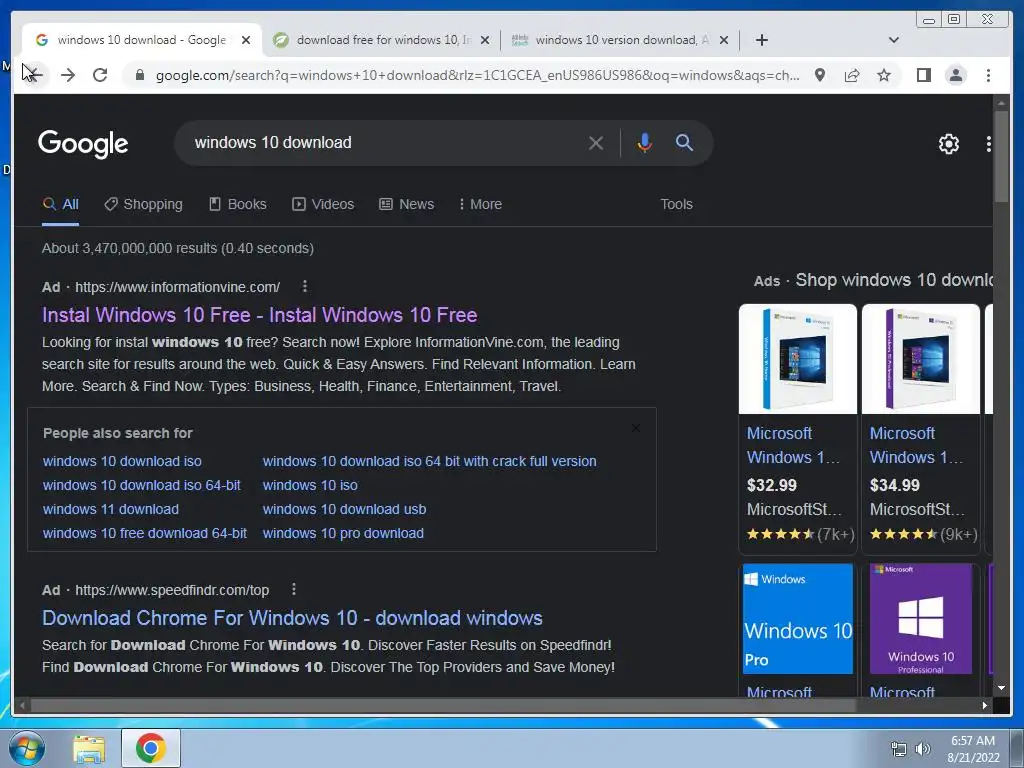Viewport: 1024px width, 768px height.
Task: Open Windows Explorer from taskbar
Action: click(89, 748)
